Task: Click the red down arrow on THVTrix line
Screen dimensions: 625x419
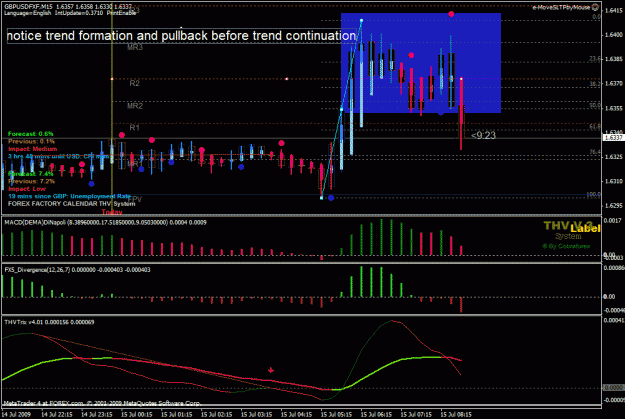Action: click(x=271, y=370)
